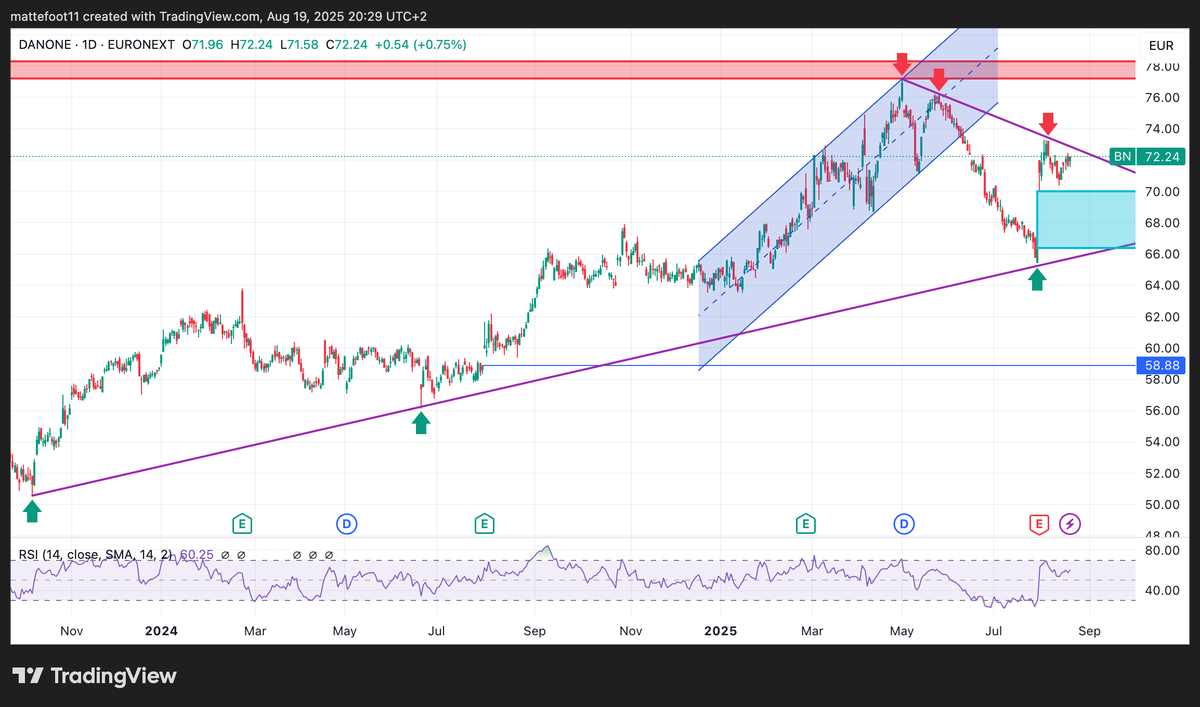Select the blue parallel channel drawing

[848, 200]
